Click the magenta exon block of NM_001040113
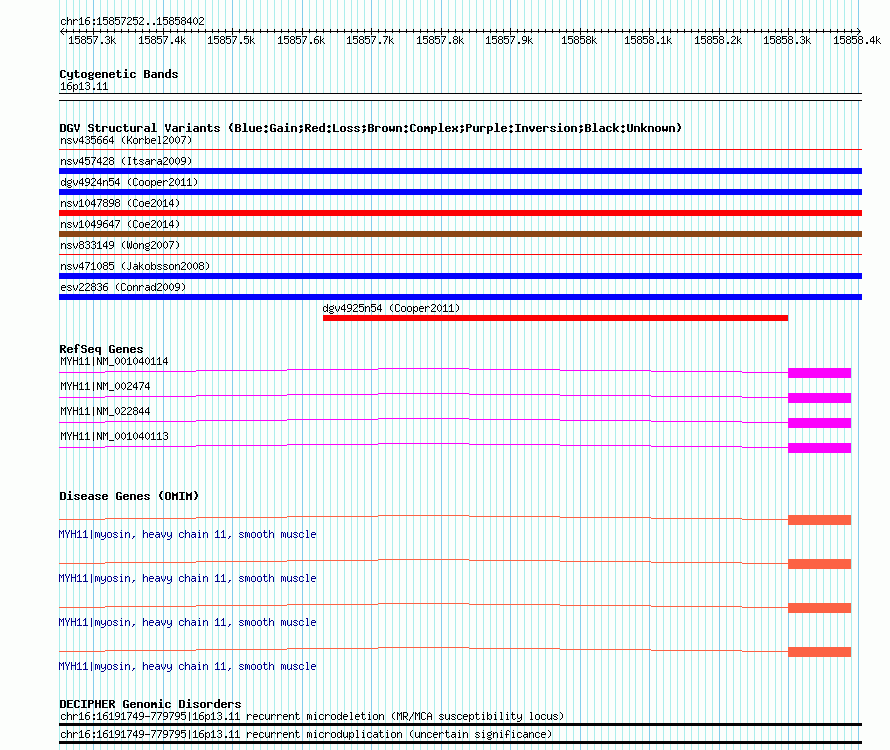Image resolution: width=890 pixels, height=750 pixels. coord(820,448)
